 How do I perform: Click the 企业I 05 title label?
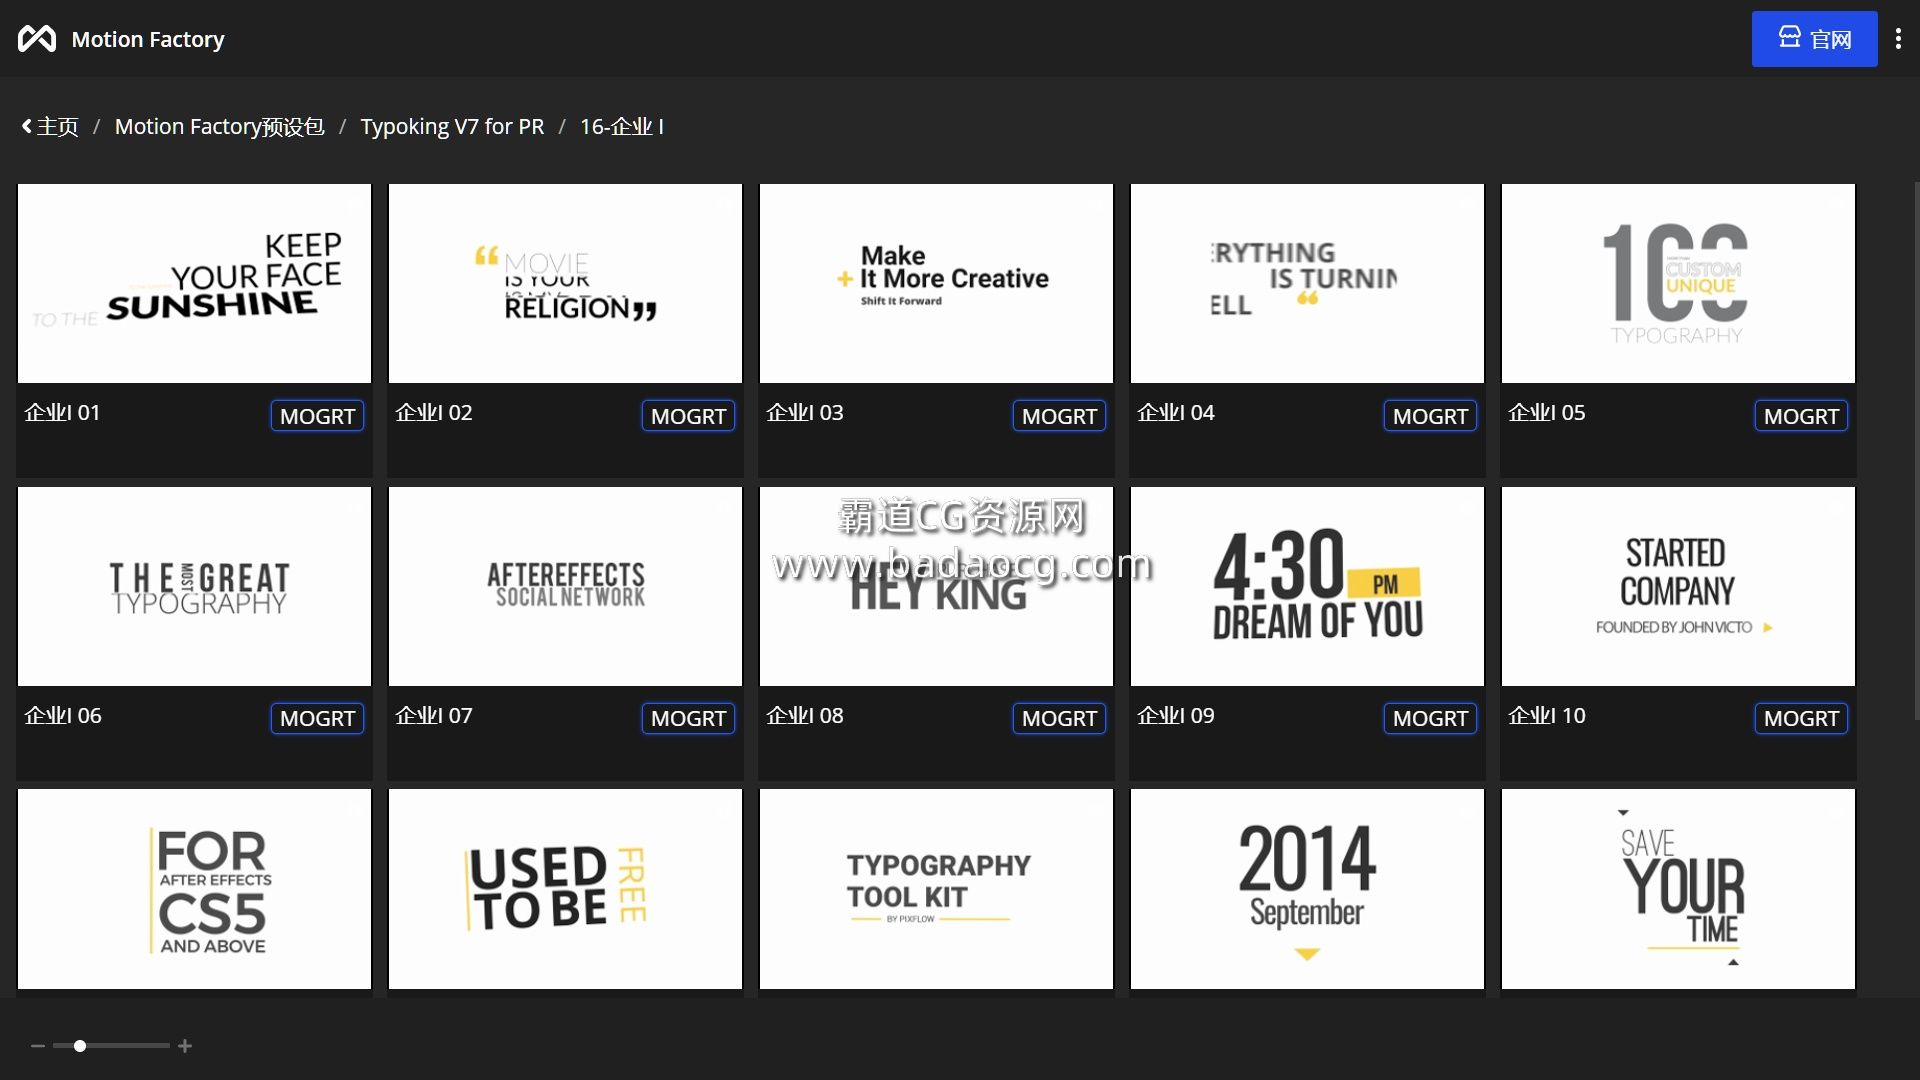(x=1546, y=412)
